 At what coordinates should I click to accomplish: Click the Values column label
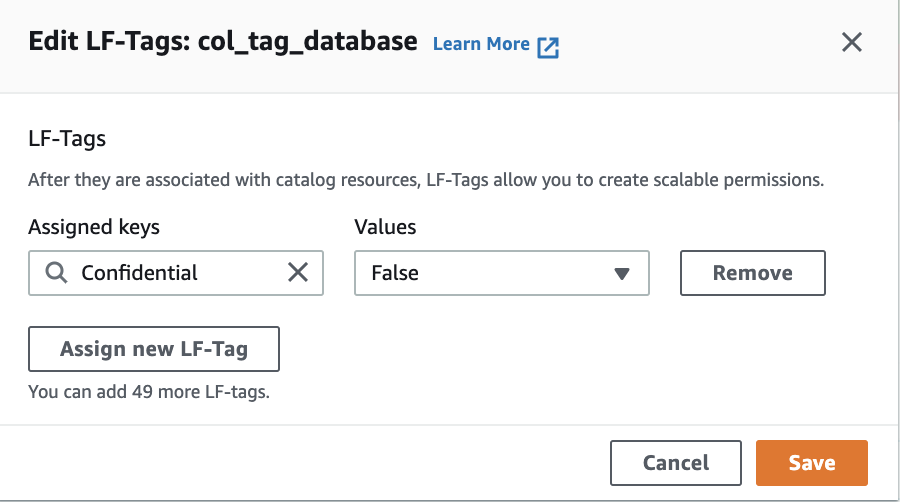point(385,227)
